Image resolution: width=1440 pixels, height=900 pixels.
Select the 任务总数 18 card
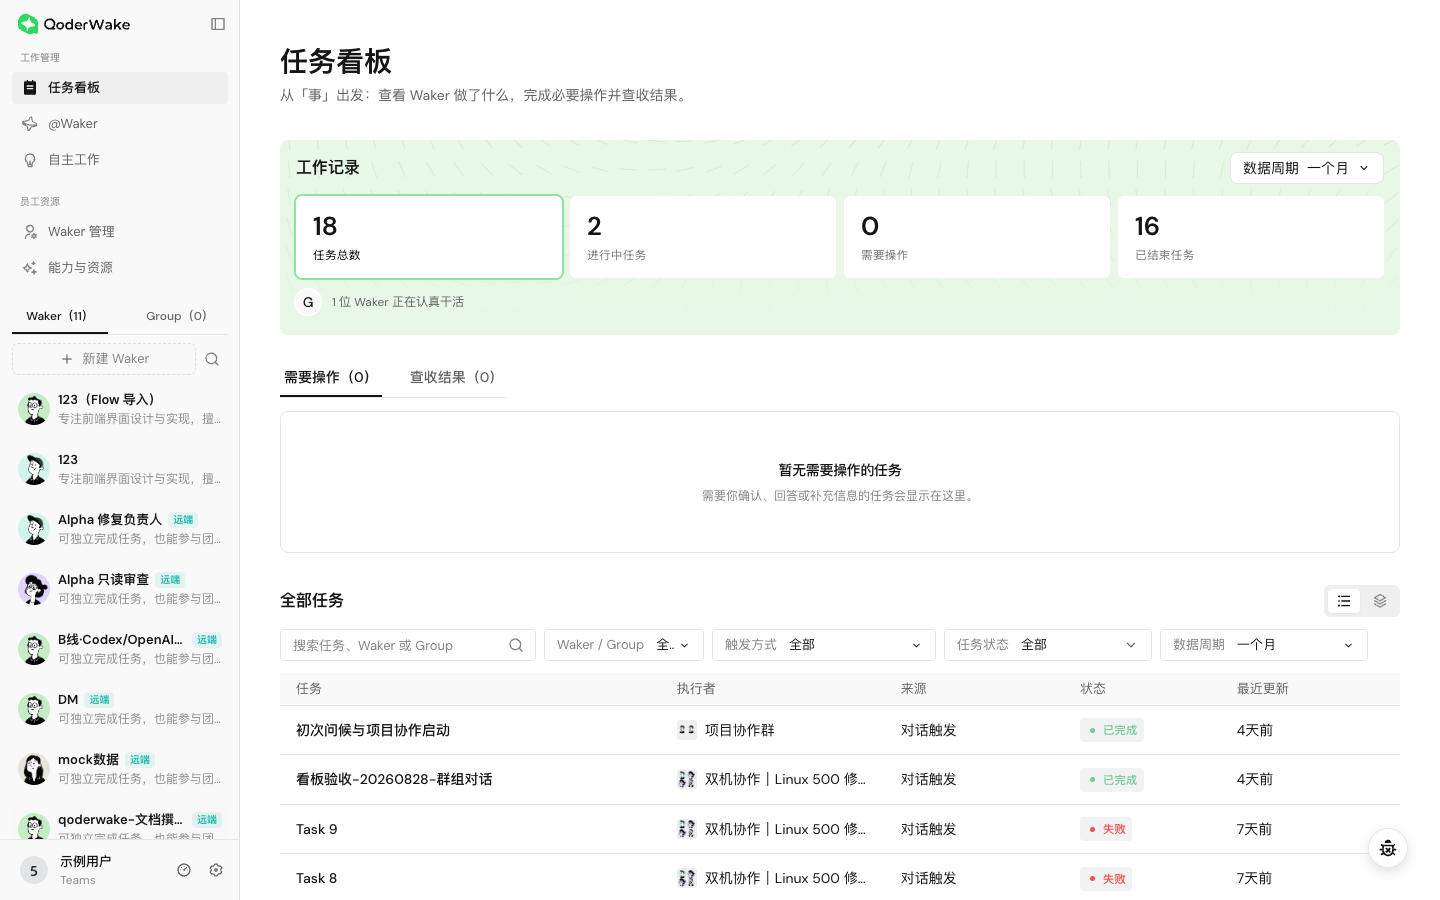pyautogui.click(x=429, y=237)
